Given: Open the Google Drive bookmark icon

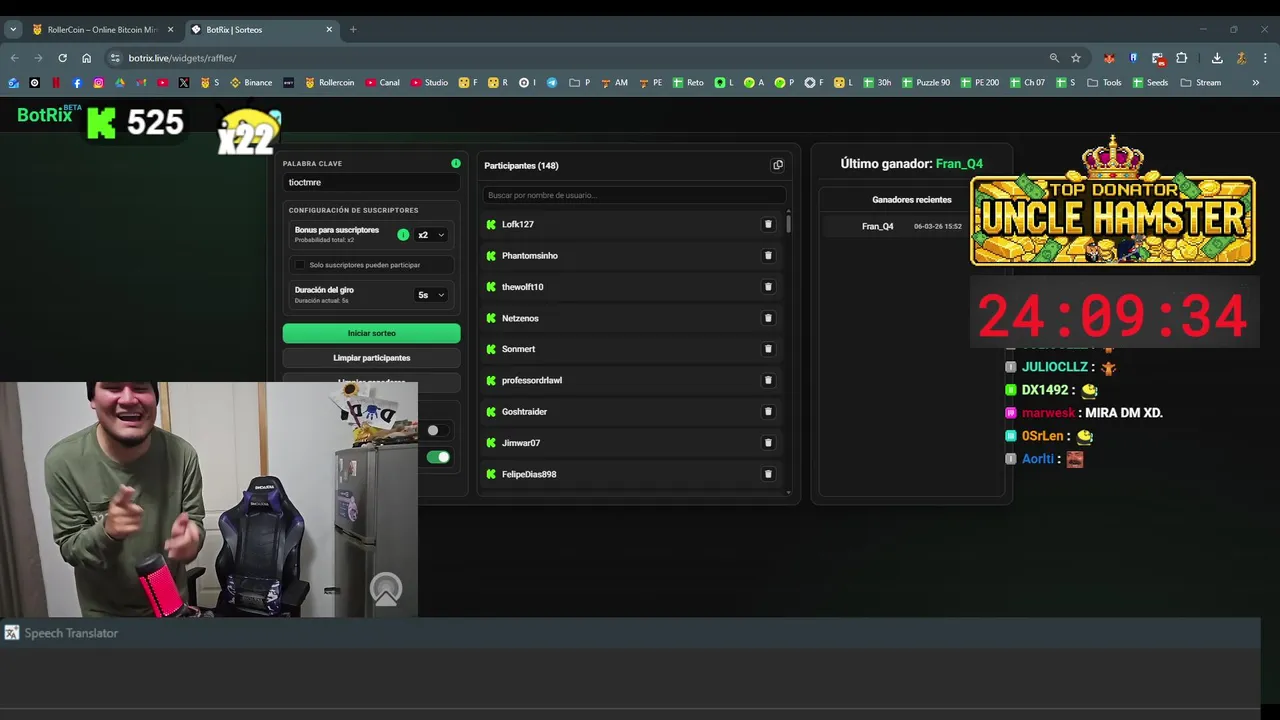Looking at the screenshot, I should (x=120, y=83).
